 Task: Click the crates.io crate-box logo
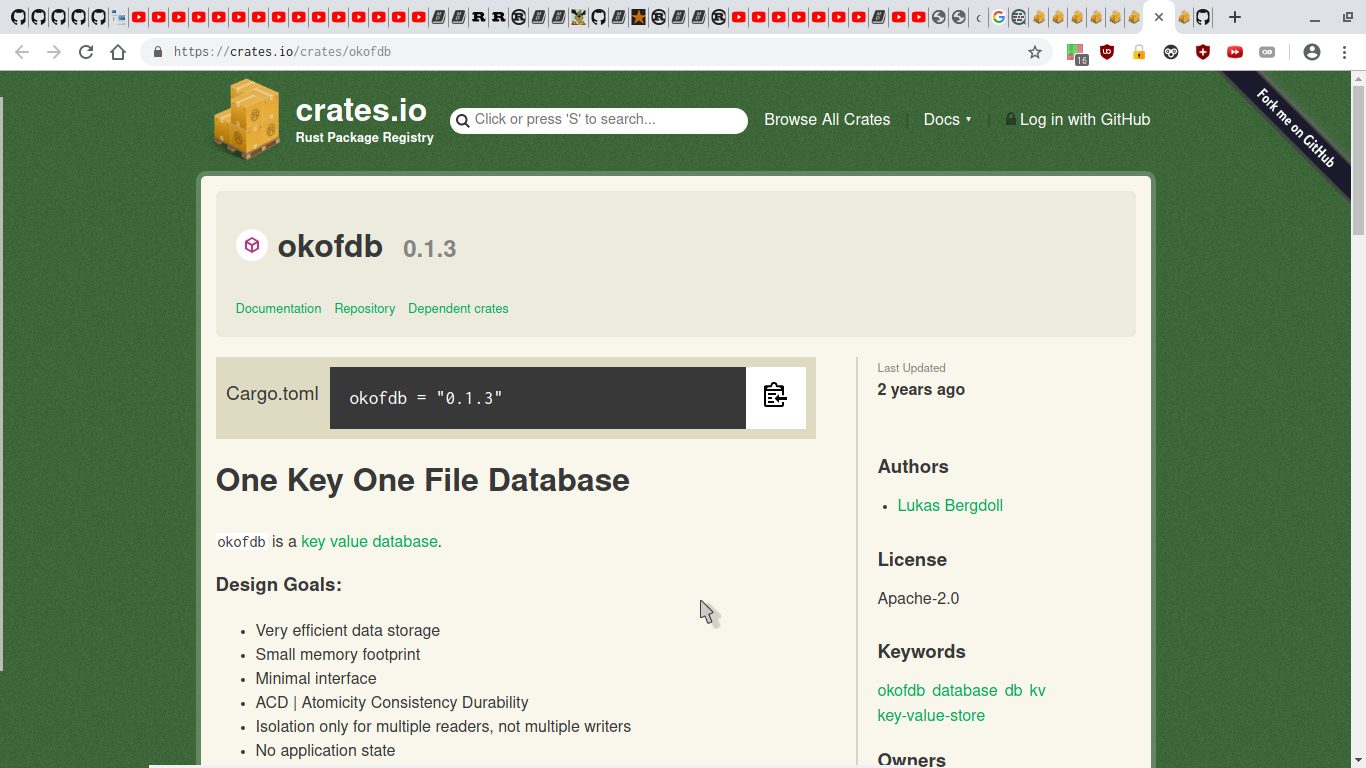coord(247,120)
